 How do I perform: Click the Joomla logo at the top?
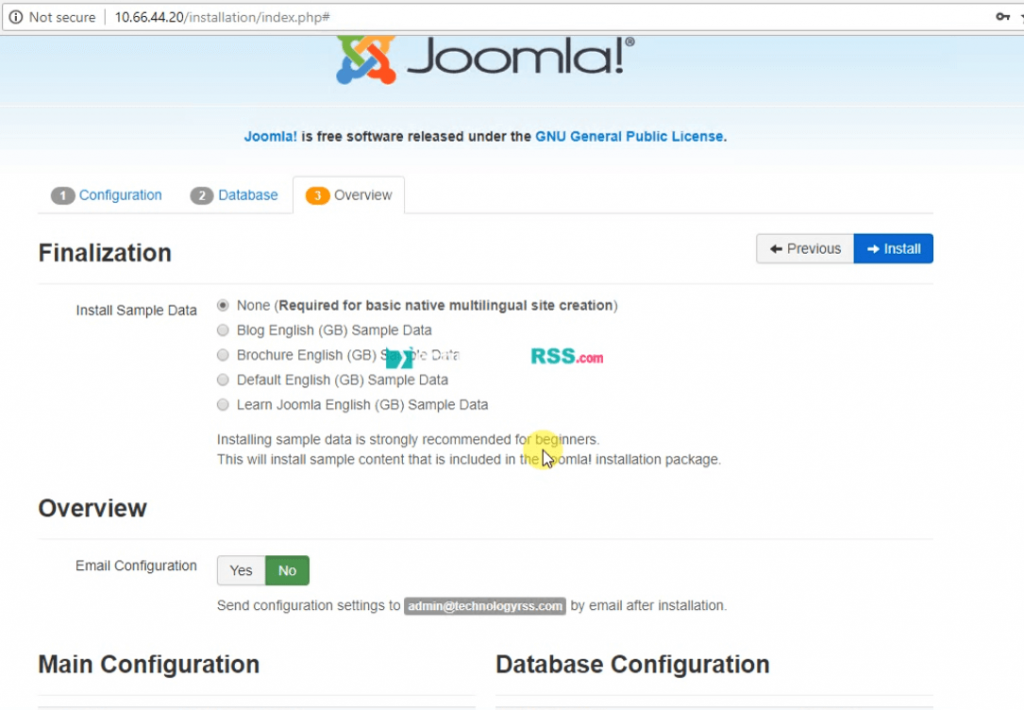point(485,59)
